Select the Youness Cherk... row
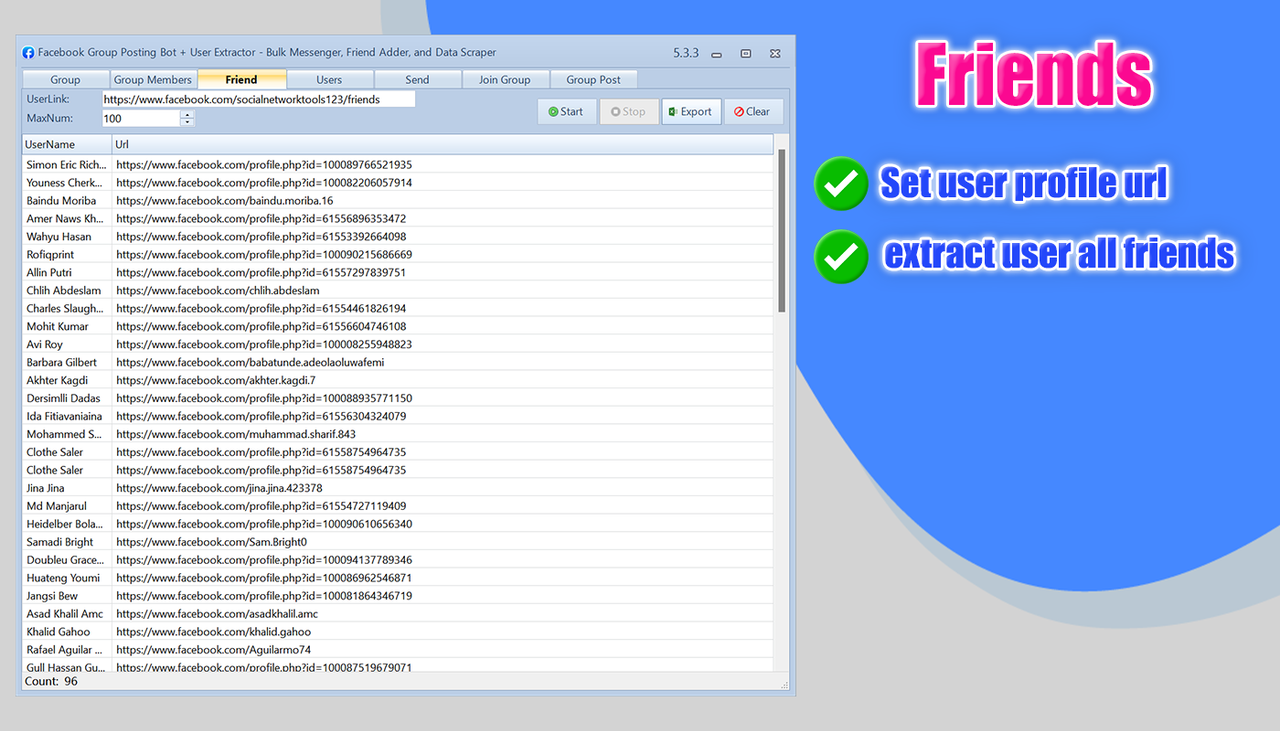Screen dimensions: 1280x731 (x=397, y=183)
